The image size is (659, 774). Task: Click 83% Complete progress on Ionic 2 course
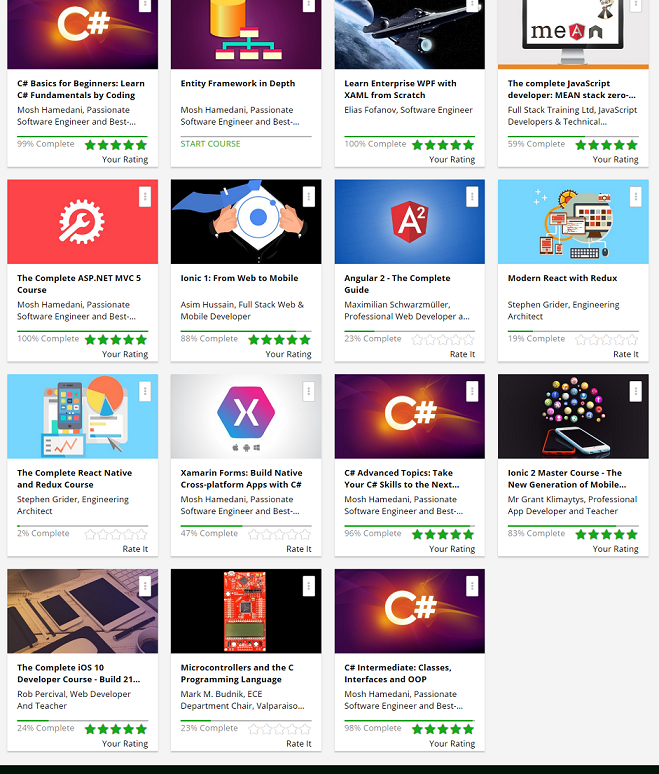[536, 533]
